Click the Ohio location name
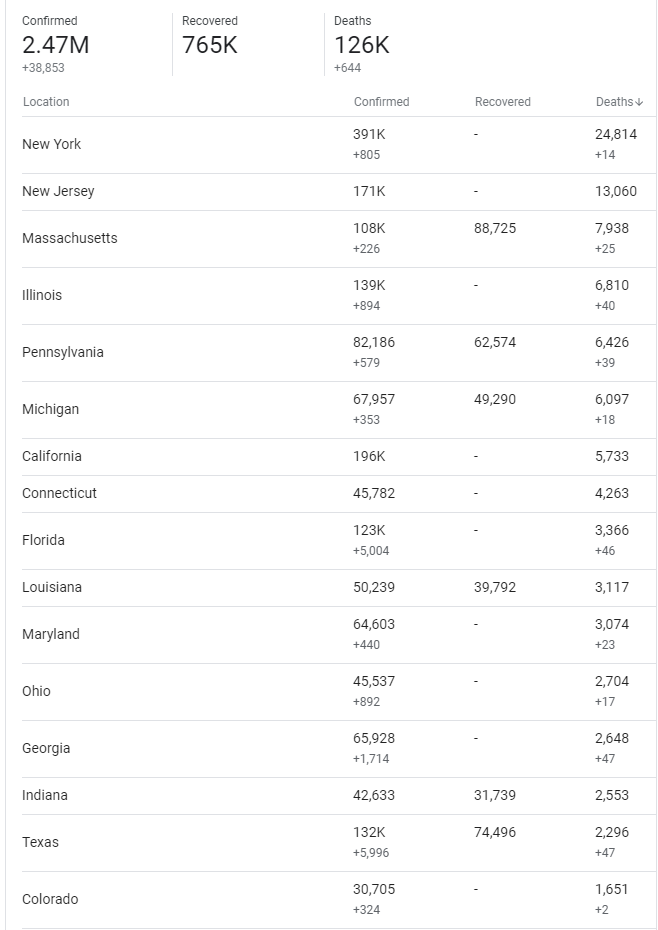Viewport: 658px width, 930px height. (36, 691)
